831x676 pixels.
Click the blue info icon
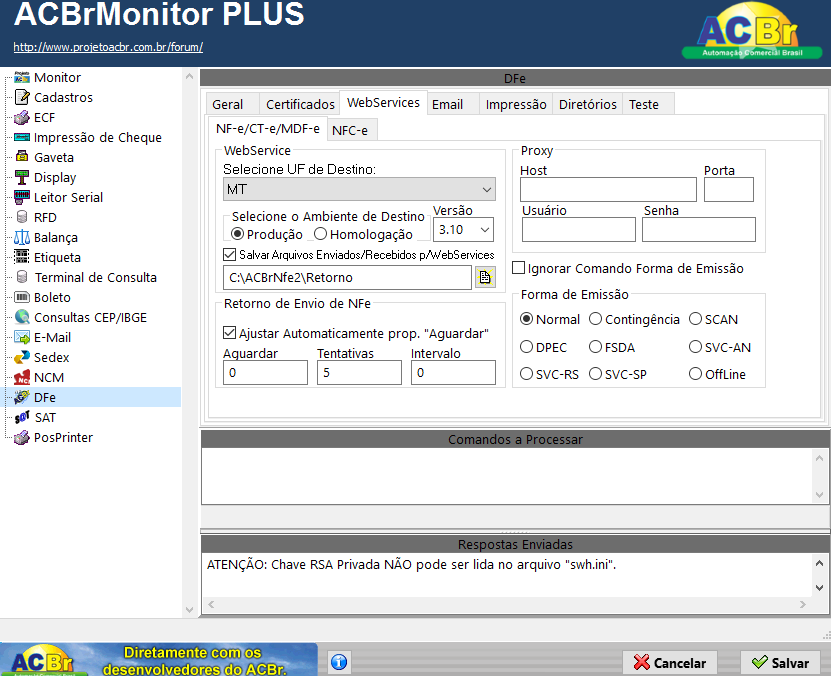339,662
